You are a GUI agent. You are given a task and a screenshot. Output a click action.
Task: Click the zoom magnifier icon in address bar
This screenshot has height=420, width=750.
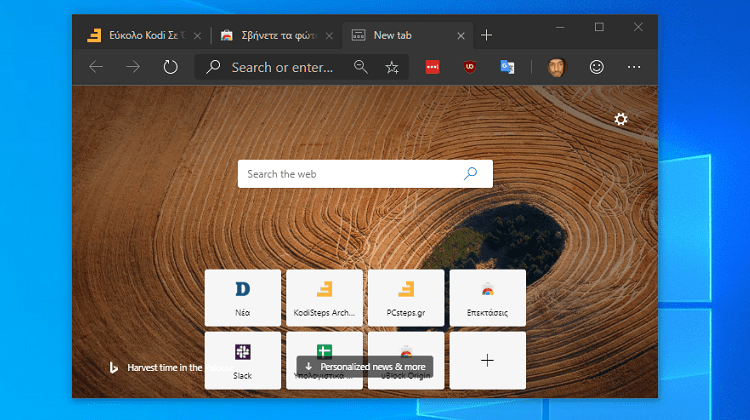tap(361, 67)
